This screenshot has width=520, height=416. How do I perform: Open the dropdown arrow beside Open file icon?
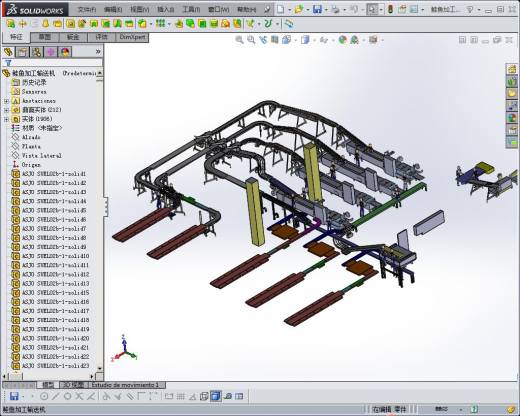(308, 10)
